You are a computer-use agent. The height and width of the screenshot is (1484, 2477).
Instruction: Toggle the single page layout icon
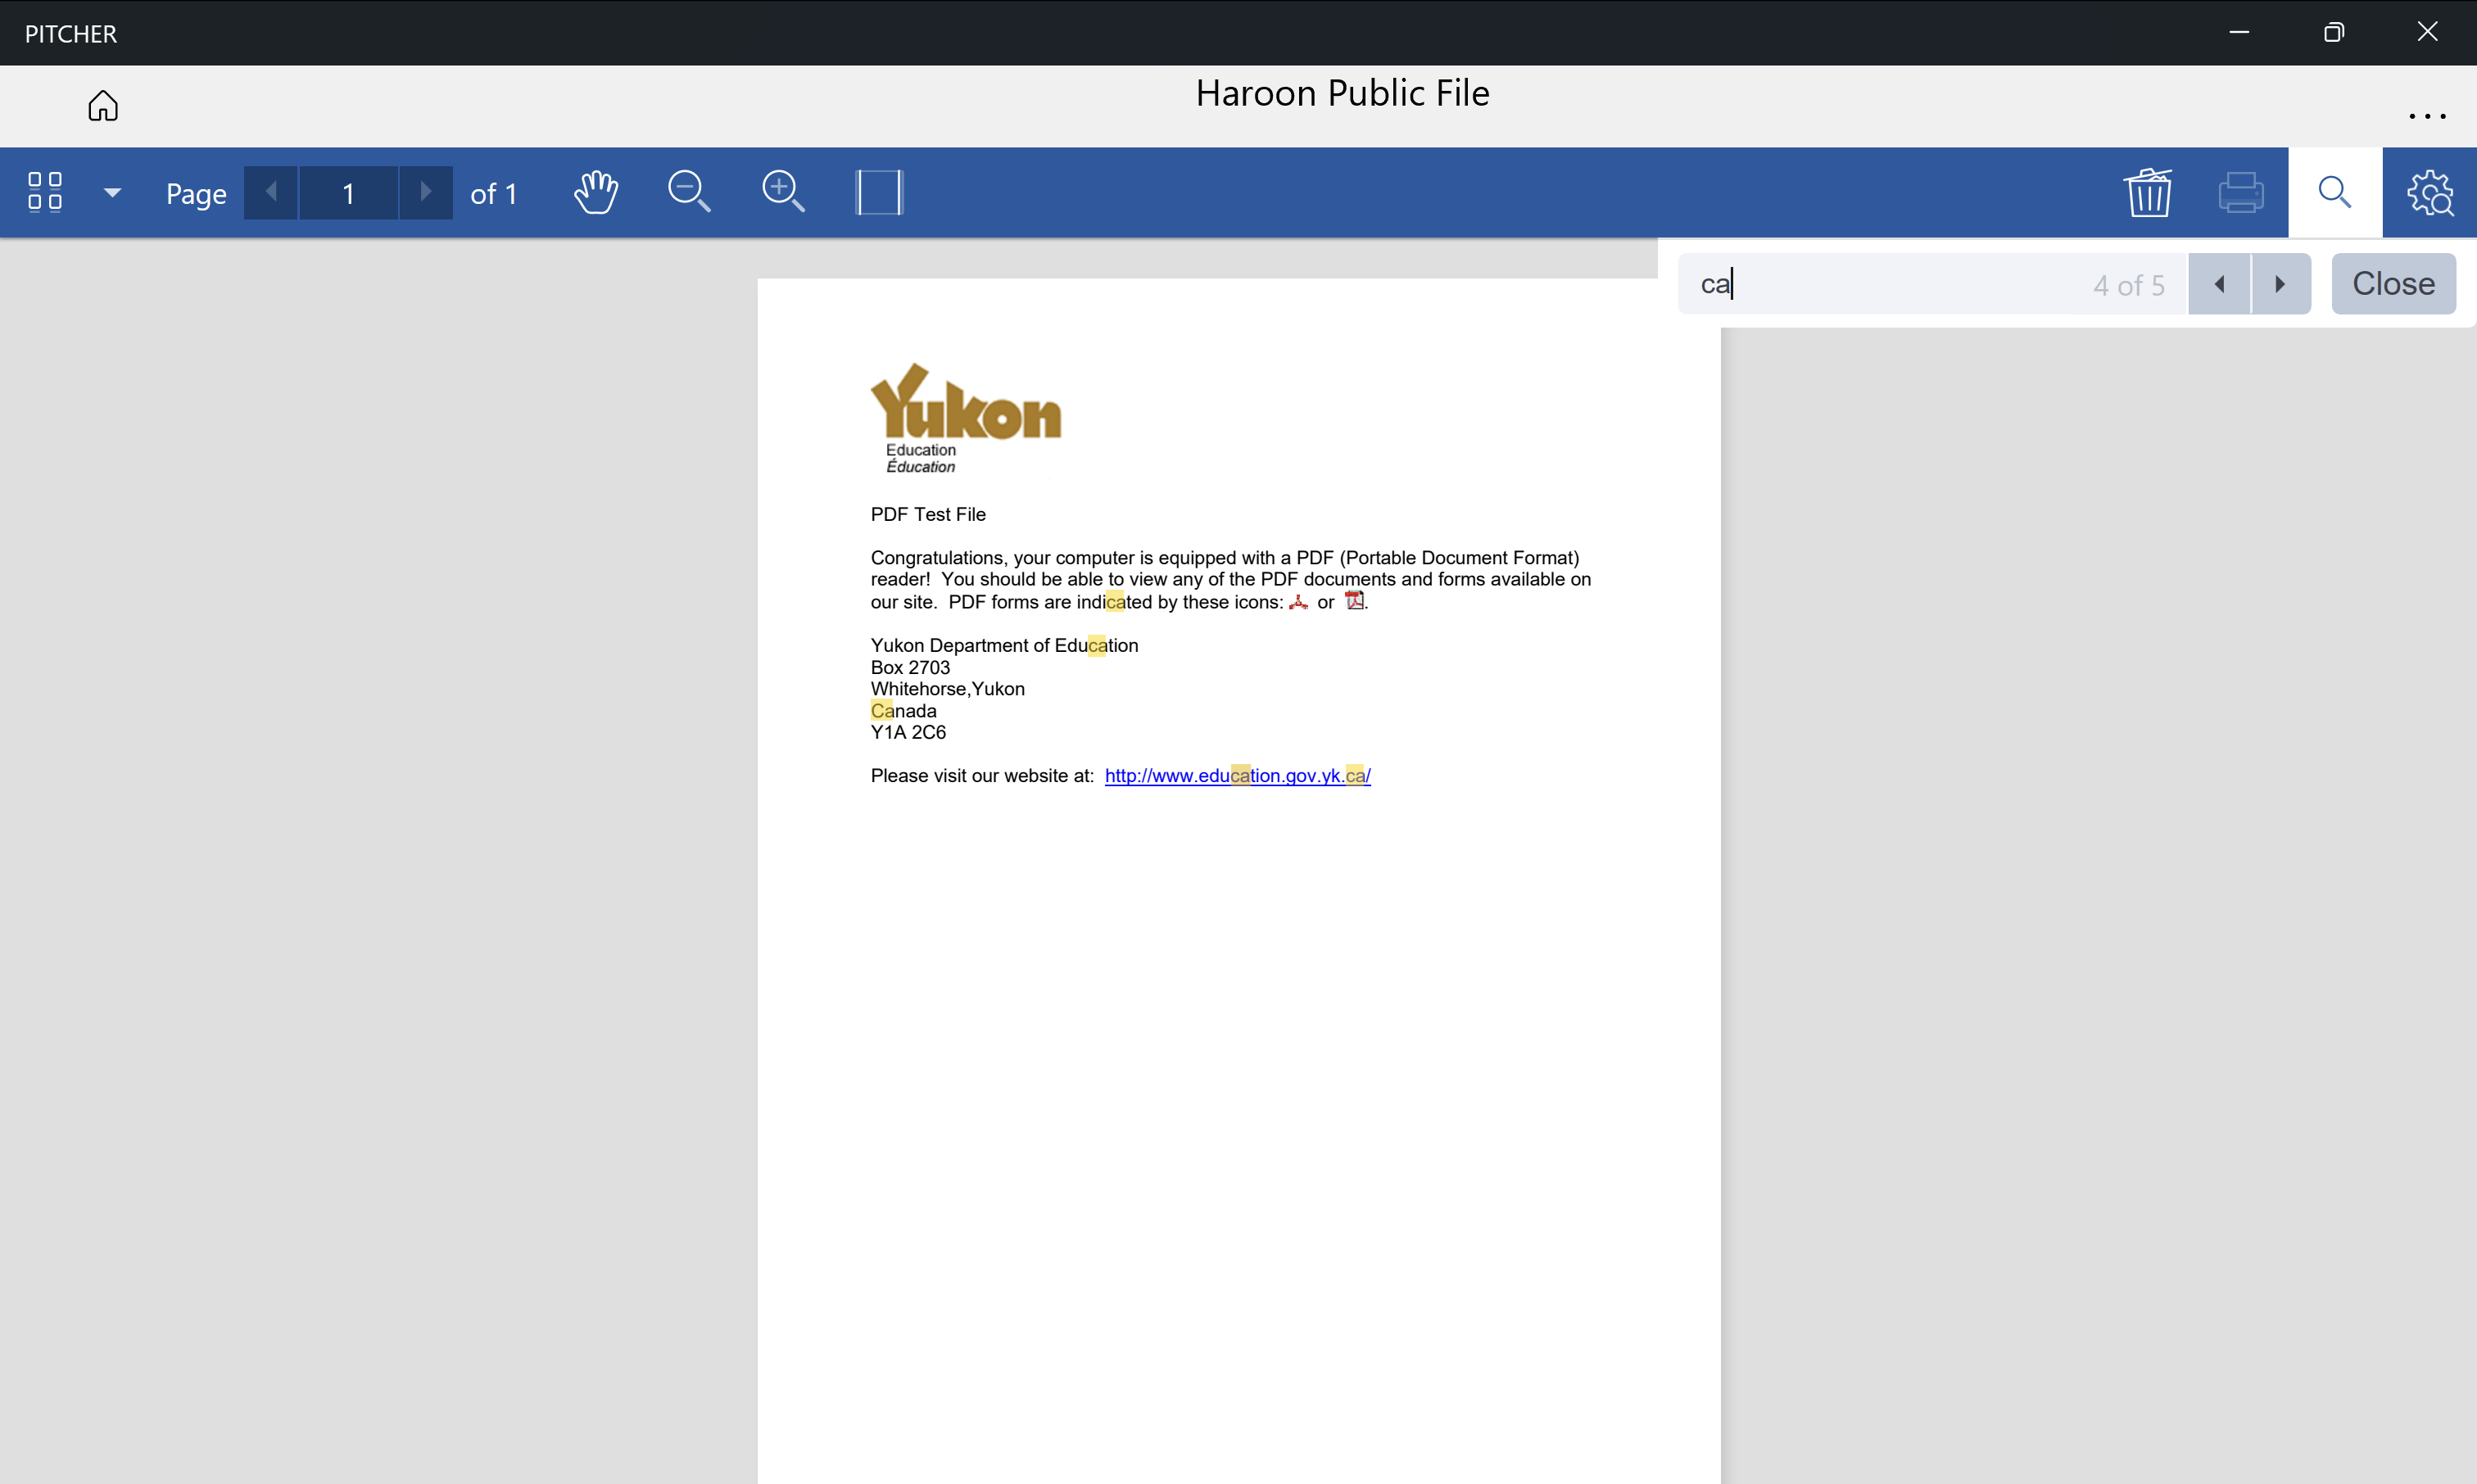pyautogui.click(x=879, y=192)
